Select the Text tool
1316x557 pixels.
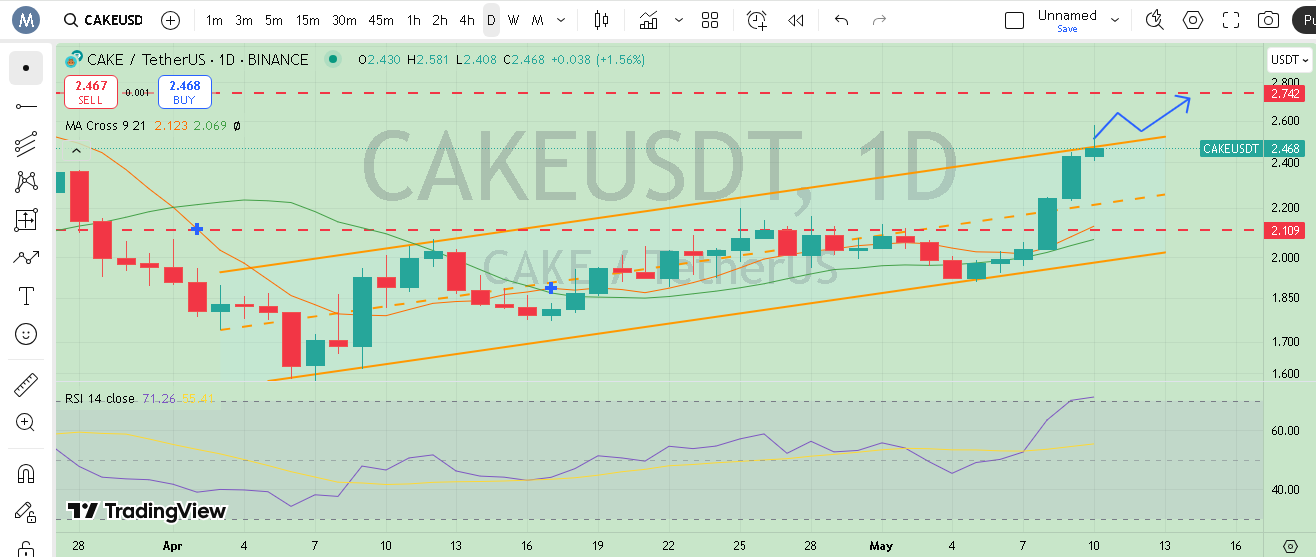click(26, 296)
